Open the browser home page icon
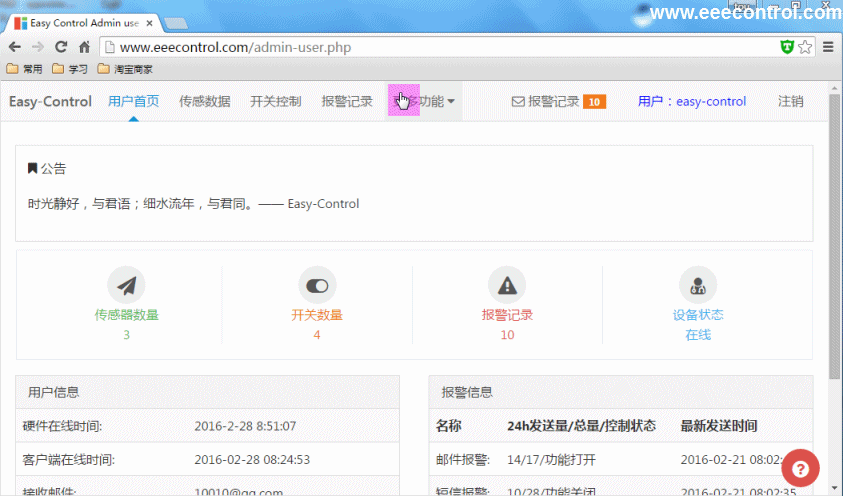This screenshot has width=843, height=496. 84,47
